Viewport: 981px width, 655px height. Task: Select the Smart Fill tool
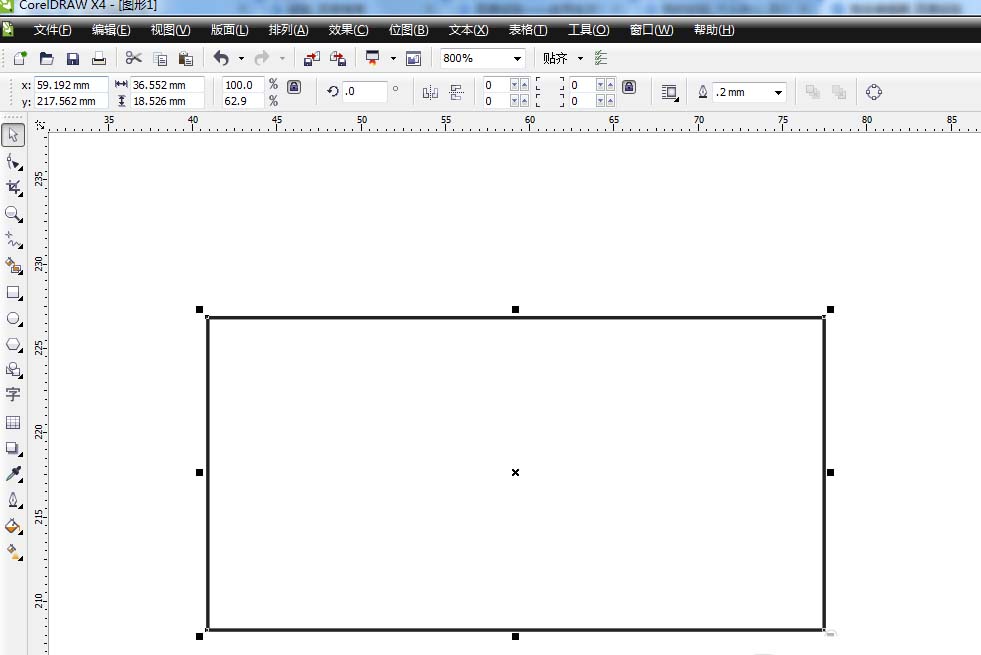(x=13, y=266)
